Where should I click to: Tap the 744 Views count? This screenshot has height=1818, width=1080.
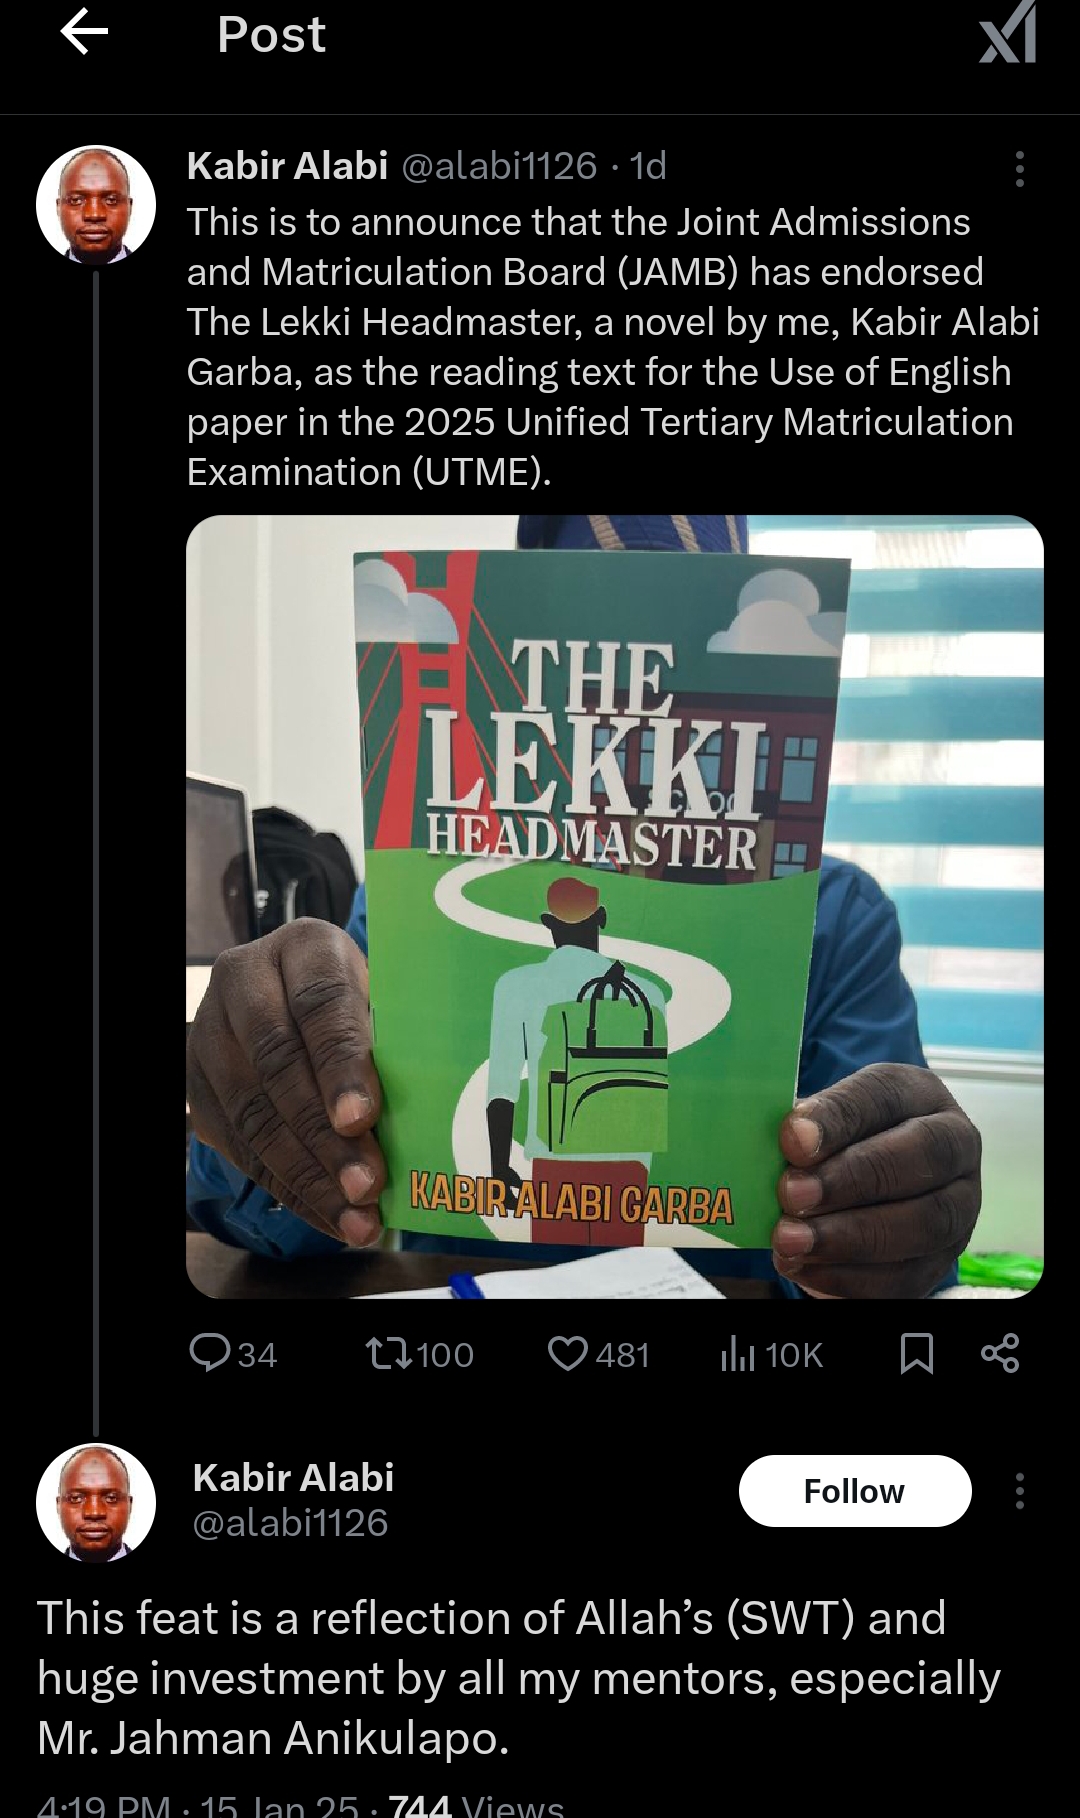tap(476, 1805)
